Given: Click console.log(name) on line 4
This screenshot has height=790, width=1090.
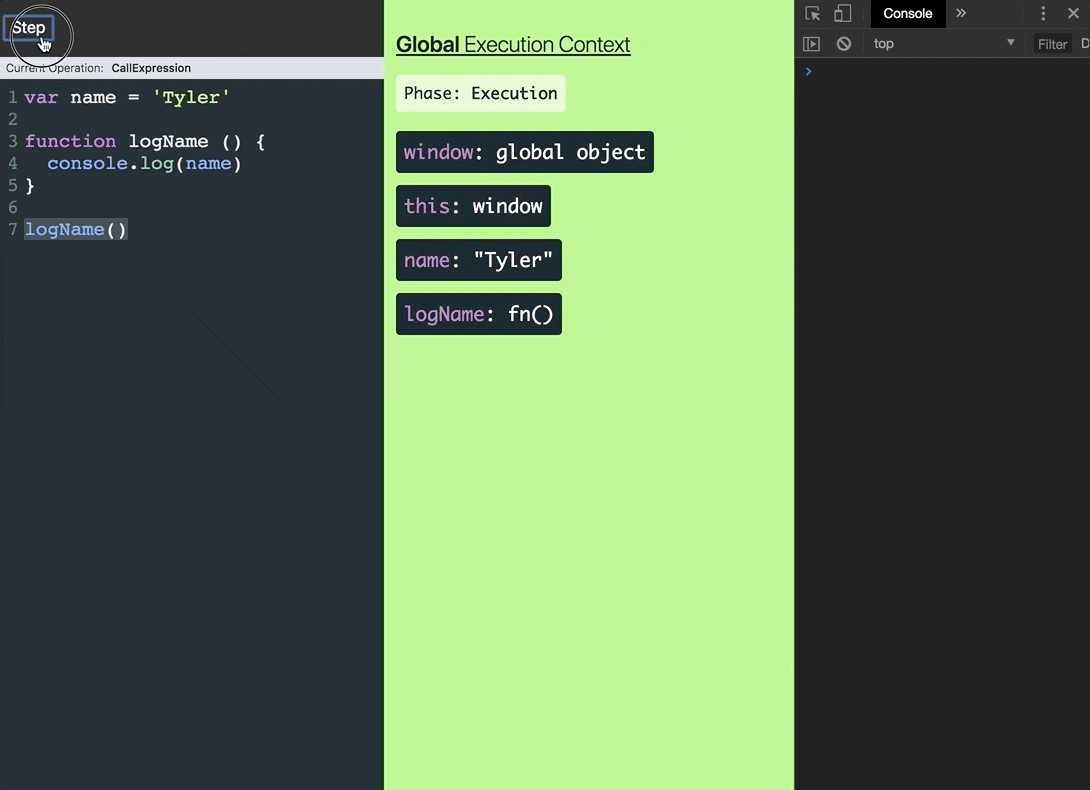Looking at the screenshot, I should click(x=144, y=163).
